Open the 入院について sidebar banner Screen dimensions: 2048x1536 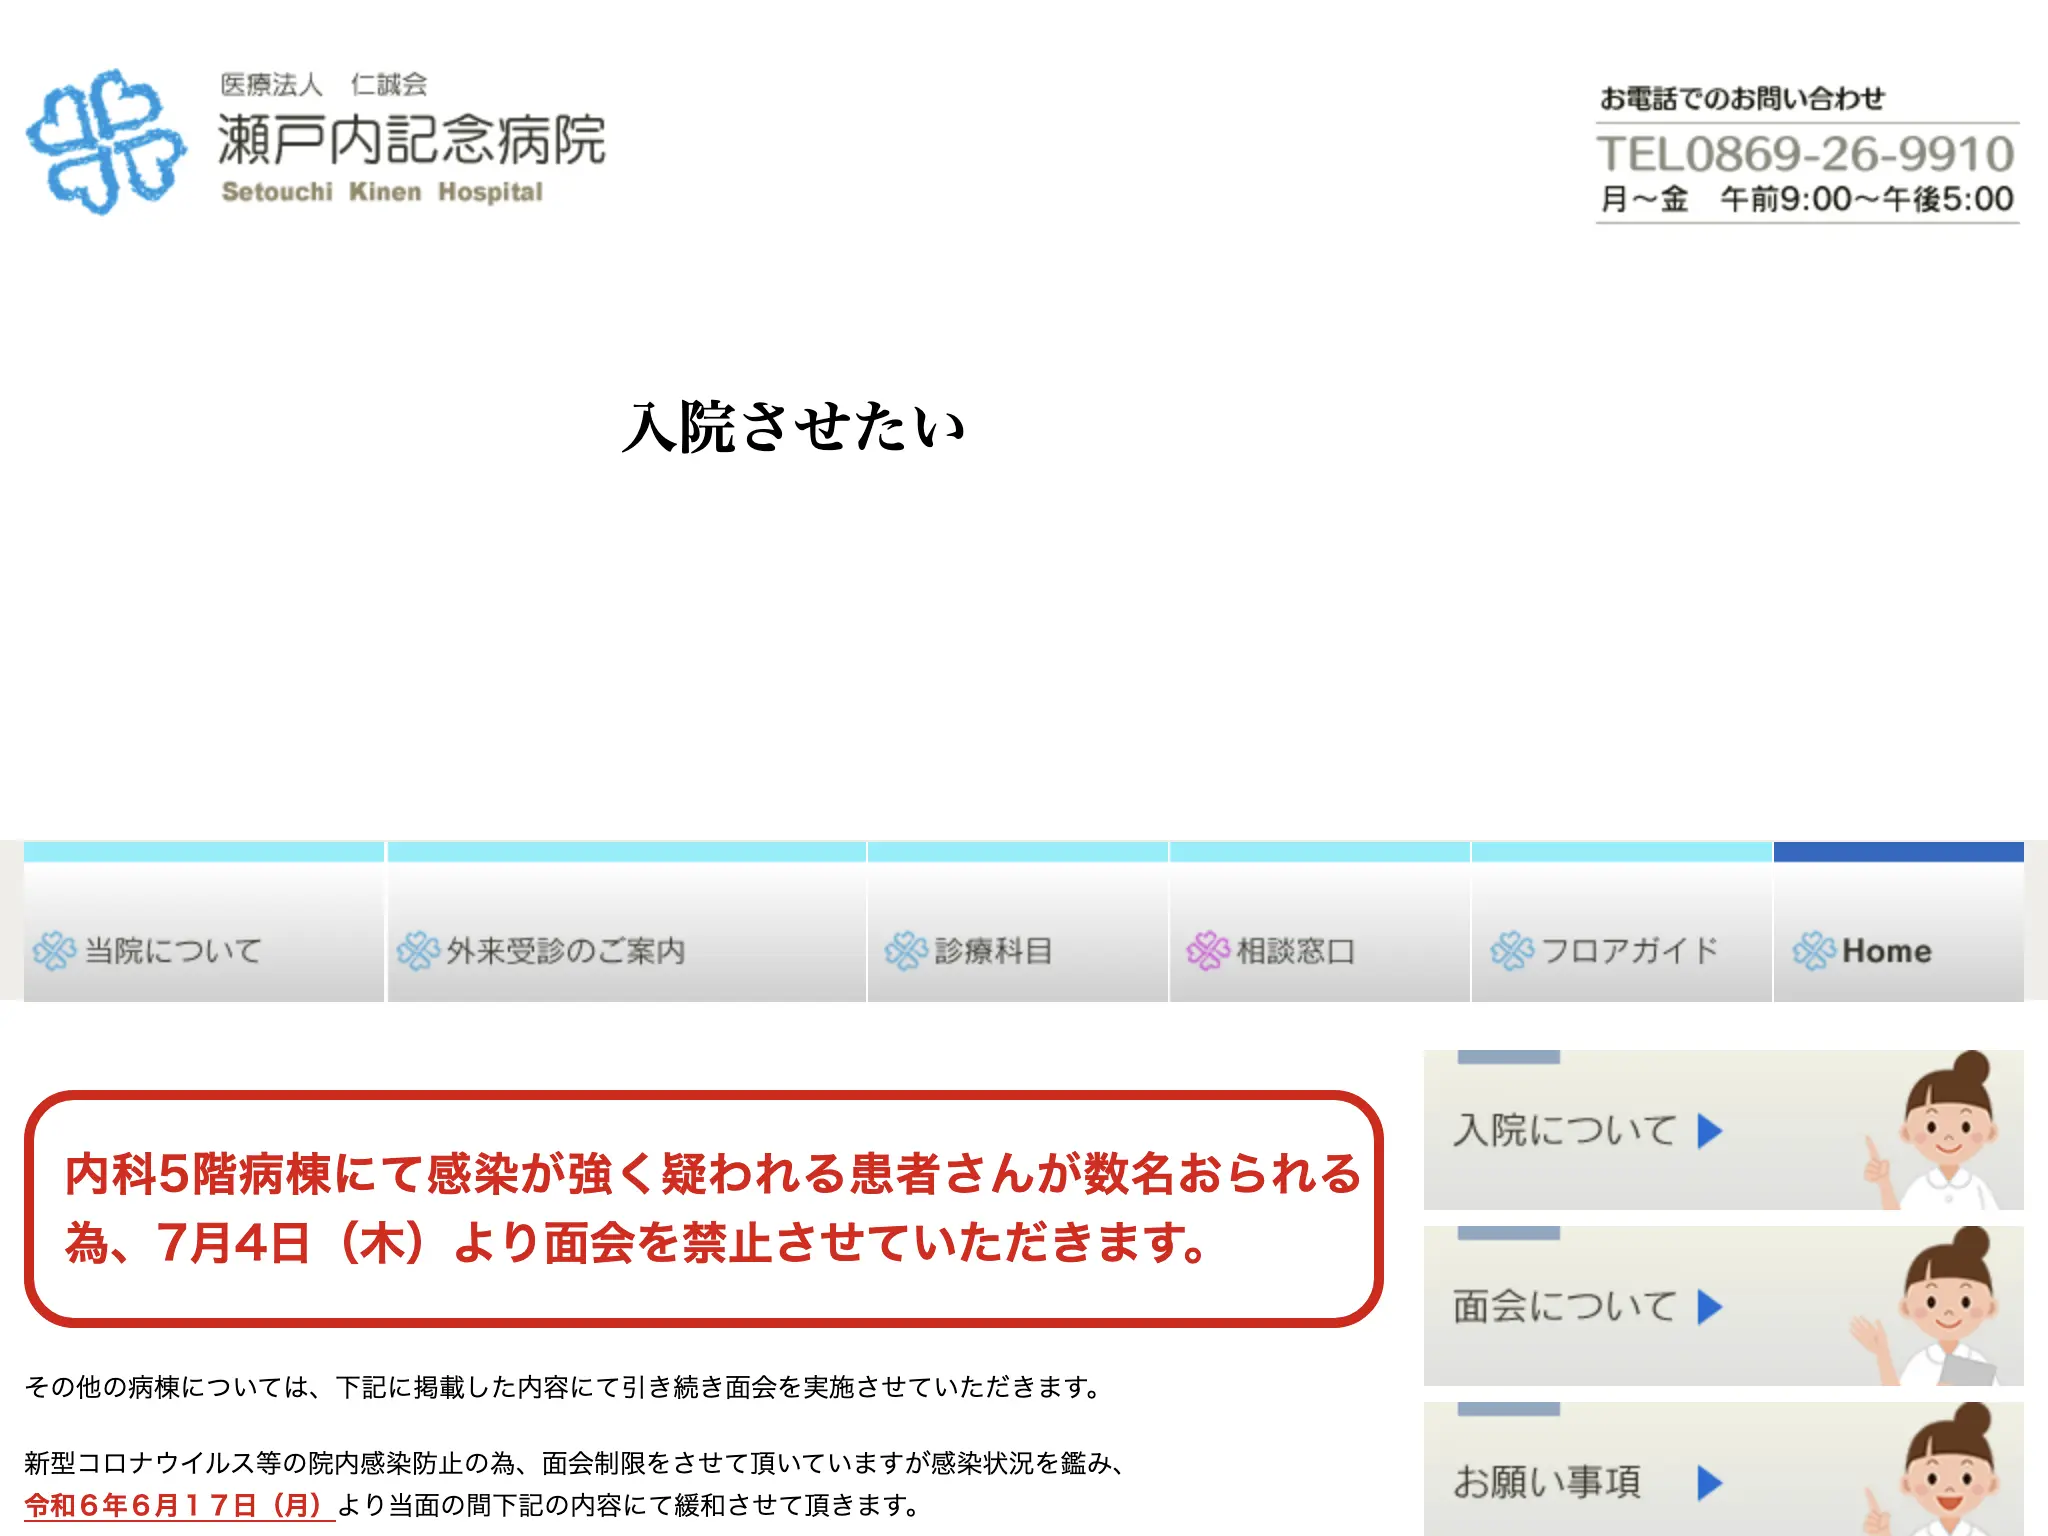[1724, 1130]
